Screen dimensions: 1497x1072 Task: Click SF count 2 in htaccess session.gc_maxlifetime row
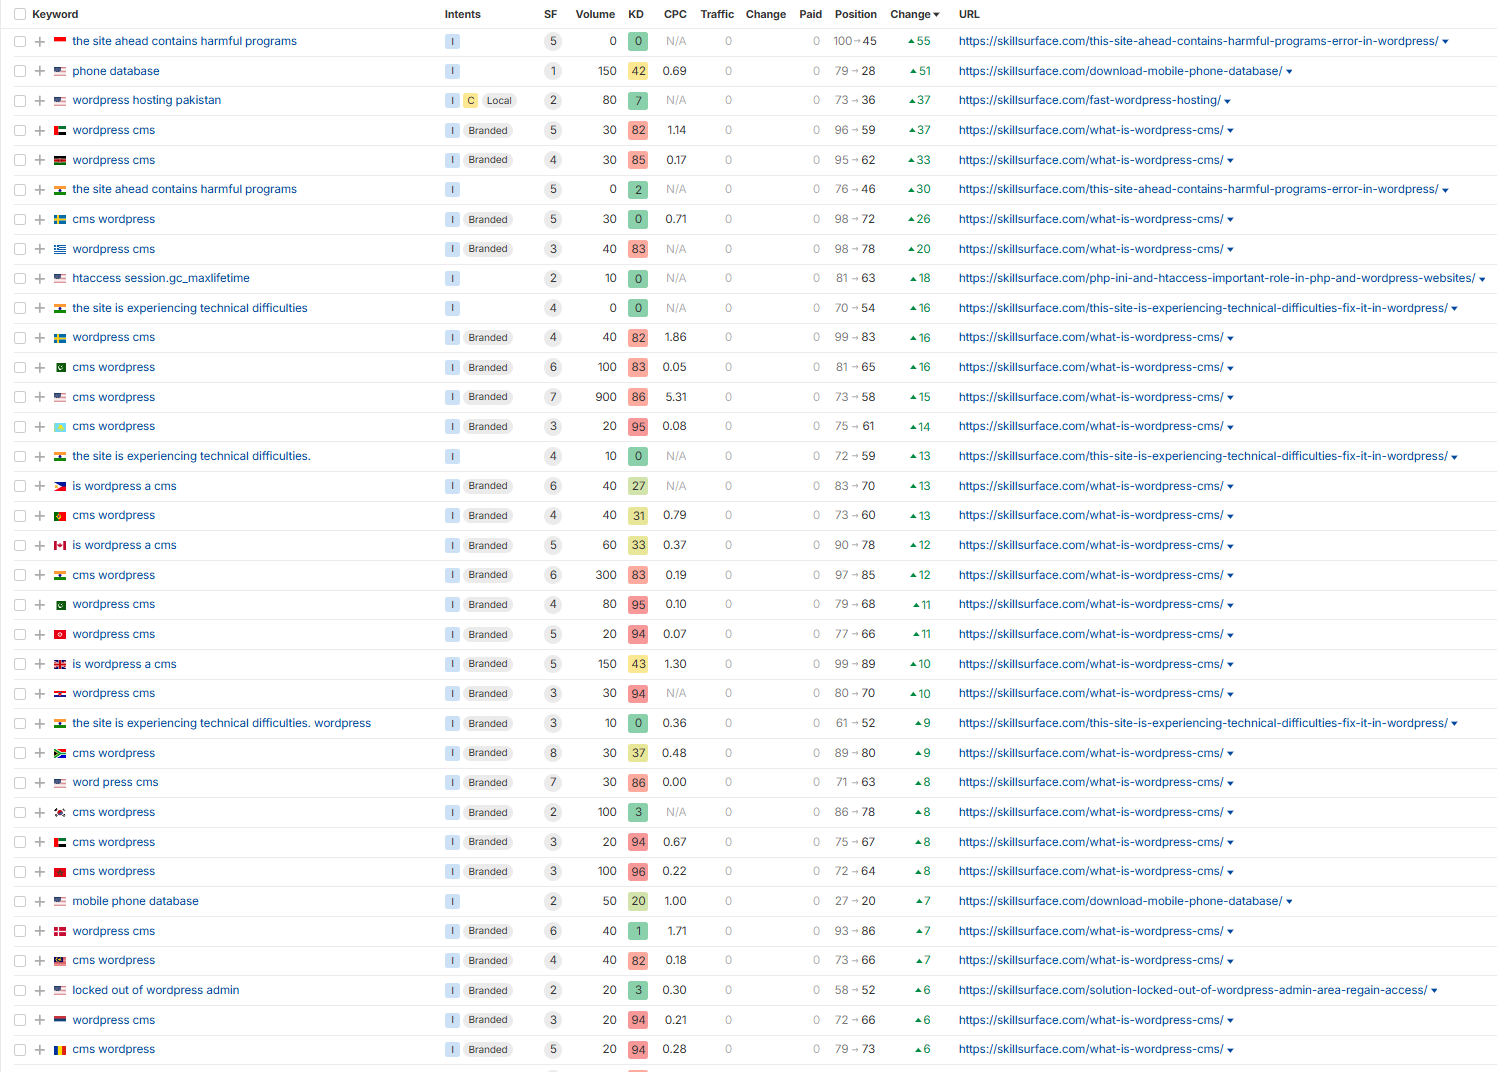(x=553, y=279)
